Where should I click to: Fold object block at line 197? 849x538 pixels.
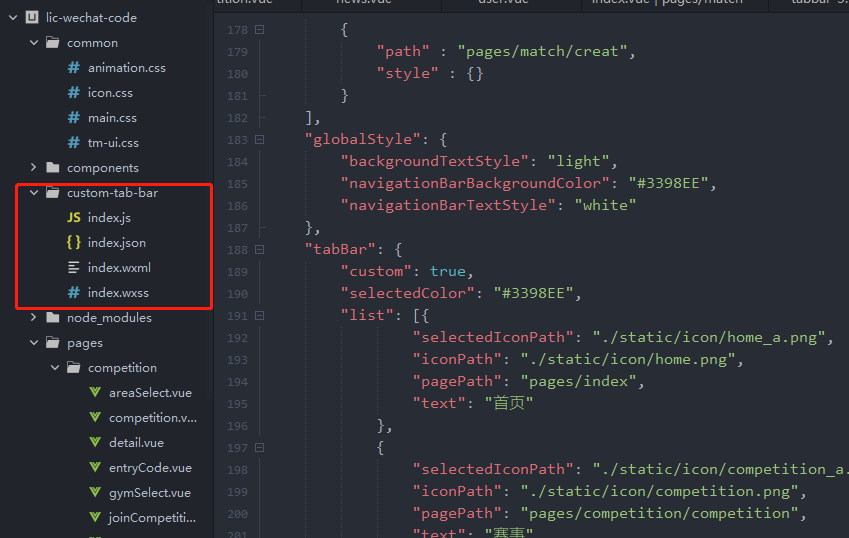(x=259, y=448)
